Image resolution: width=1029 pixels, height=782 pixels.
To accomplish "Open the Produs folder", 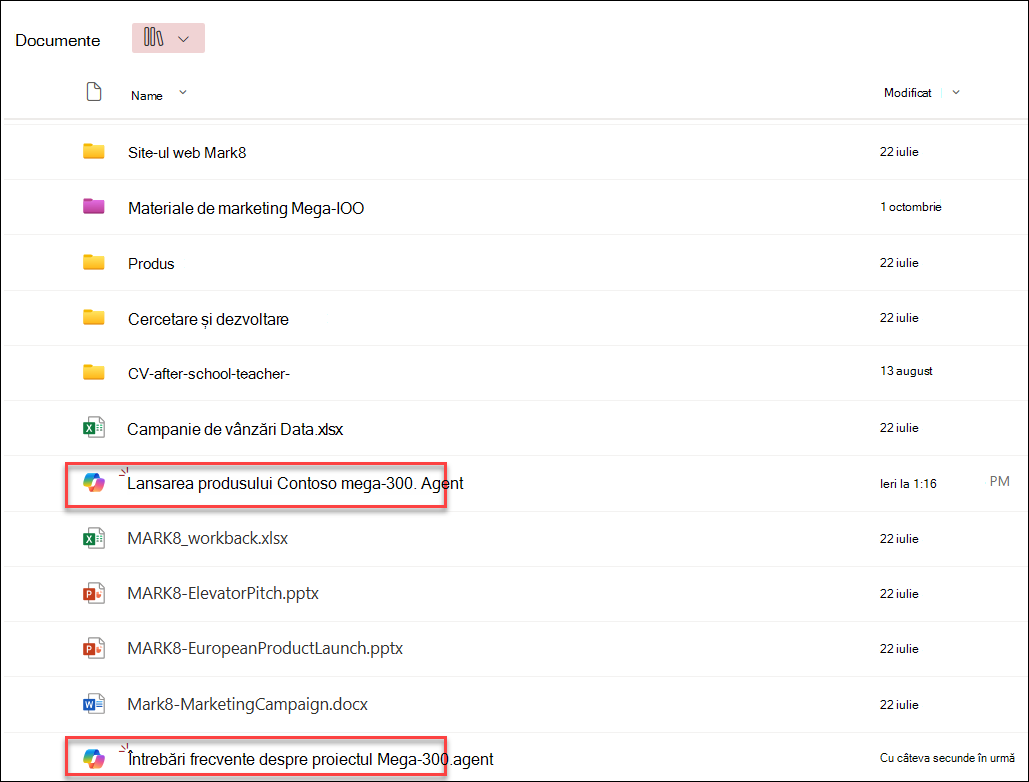I will pyautogui.click(x=151, y=264).
